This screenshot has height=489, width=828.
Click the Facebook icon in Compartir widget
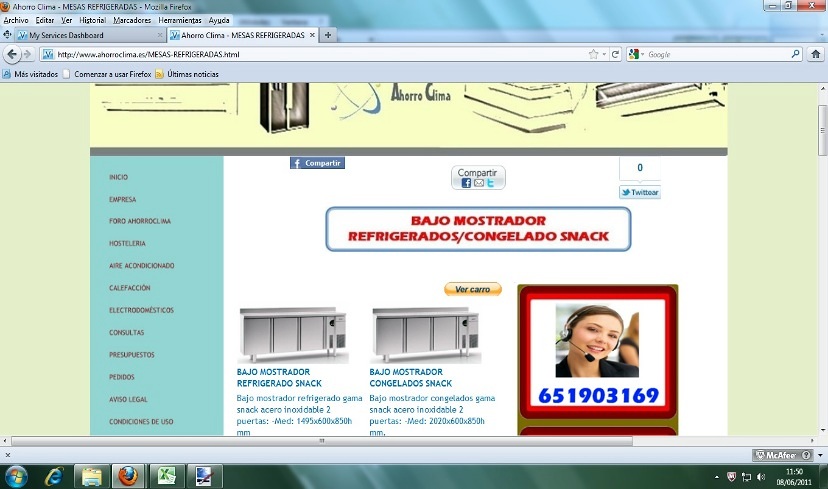coord(467,183)
